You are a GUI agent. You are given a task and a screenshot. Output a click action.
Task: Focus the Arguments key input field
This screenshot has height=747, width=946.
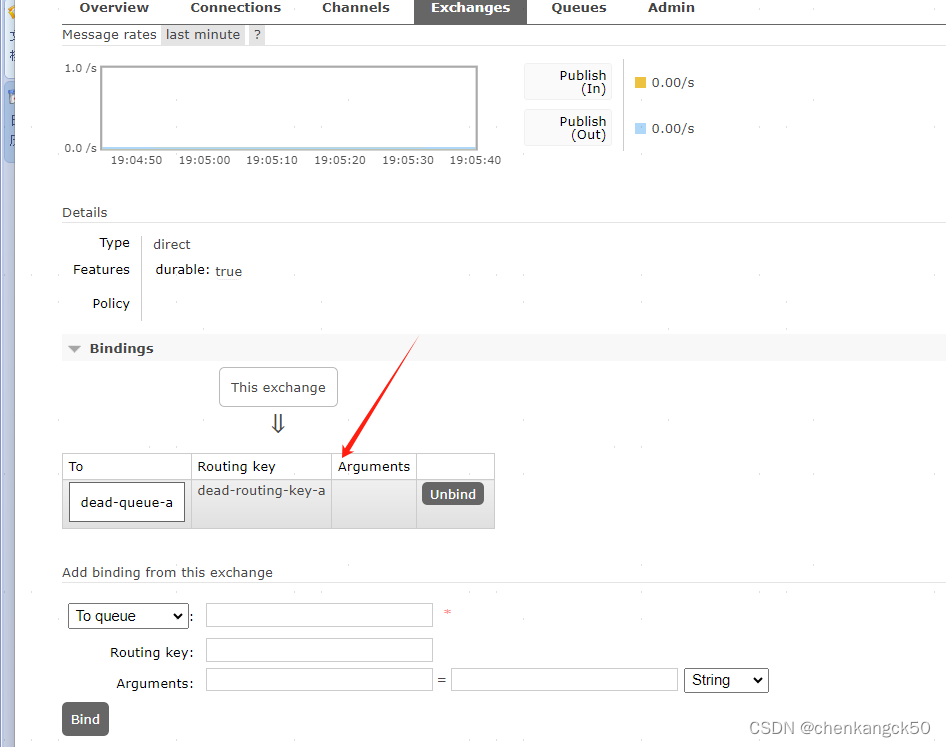click(x=319, y=680)
